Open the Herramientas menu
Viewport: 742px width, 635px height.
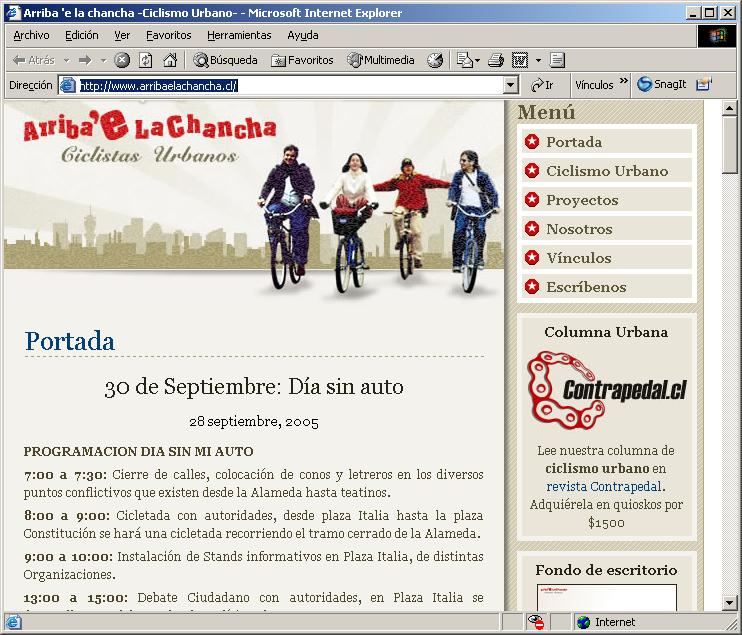[x=239, y=35]
